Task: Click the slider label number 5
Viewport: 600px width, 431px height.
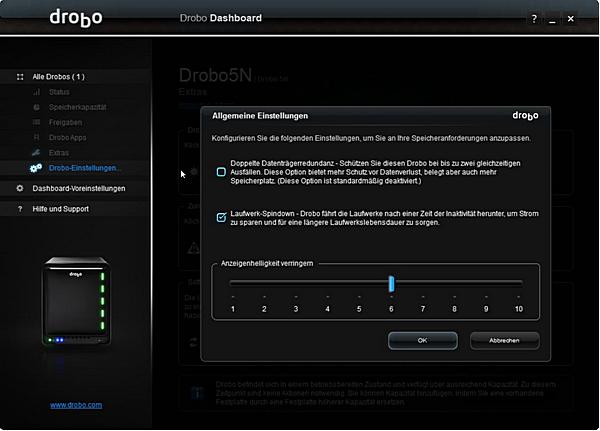Action: (x=359, y=309)
